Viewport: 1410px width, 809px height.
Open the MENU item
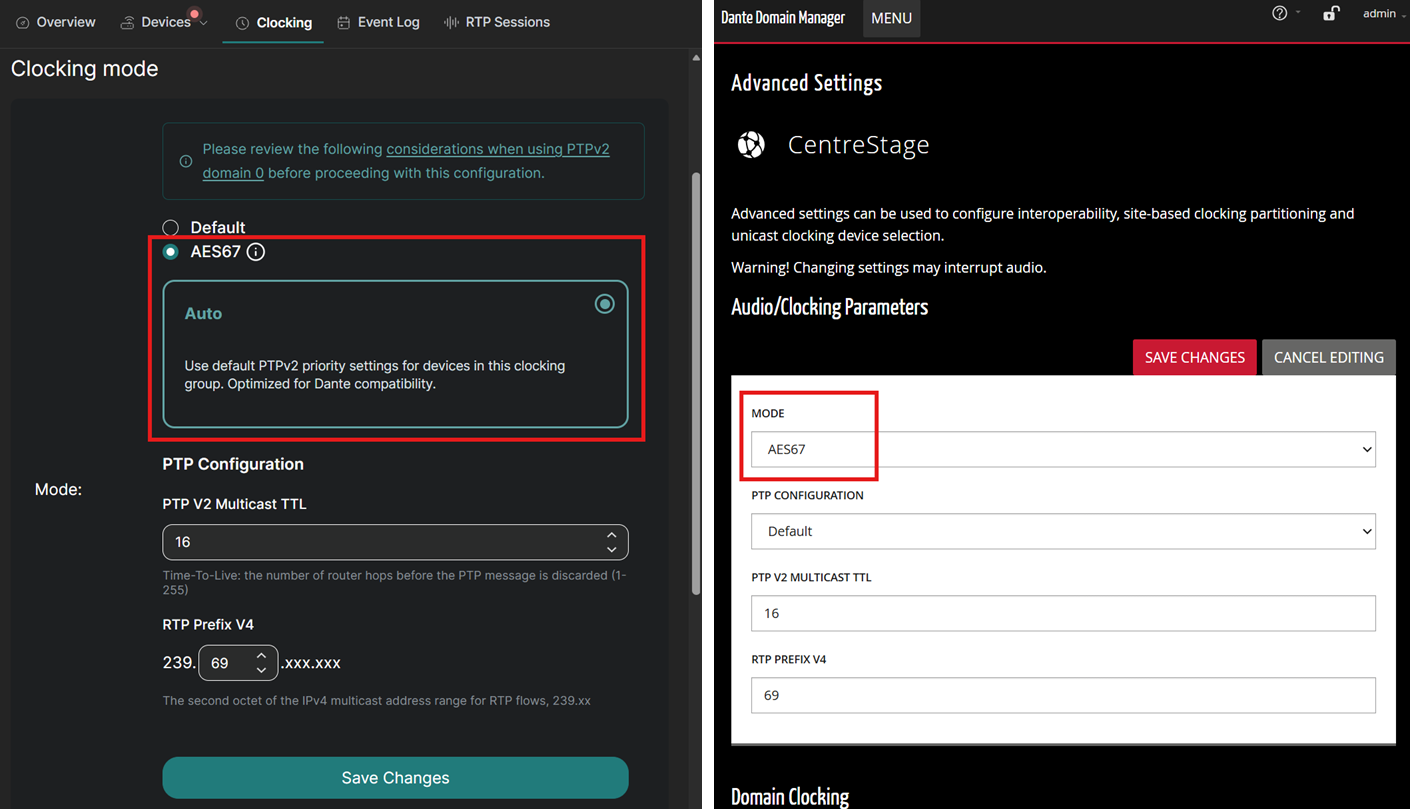(891, 19)
